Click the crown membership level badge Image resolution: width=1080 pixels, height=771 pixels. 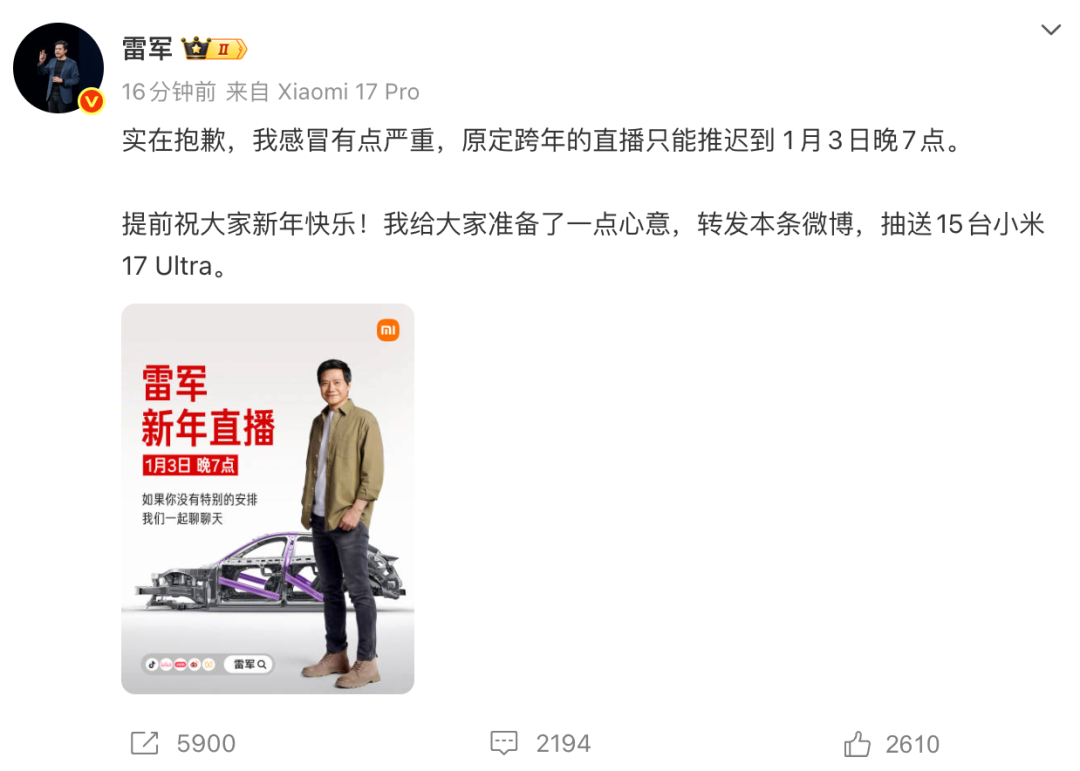pos(214,49)
